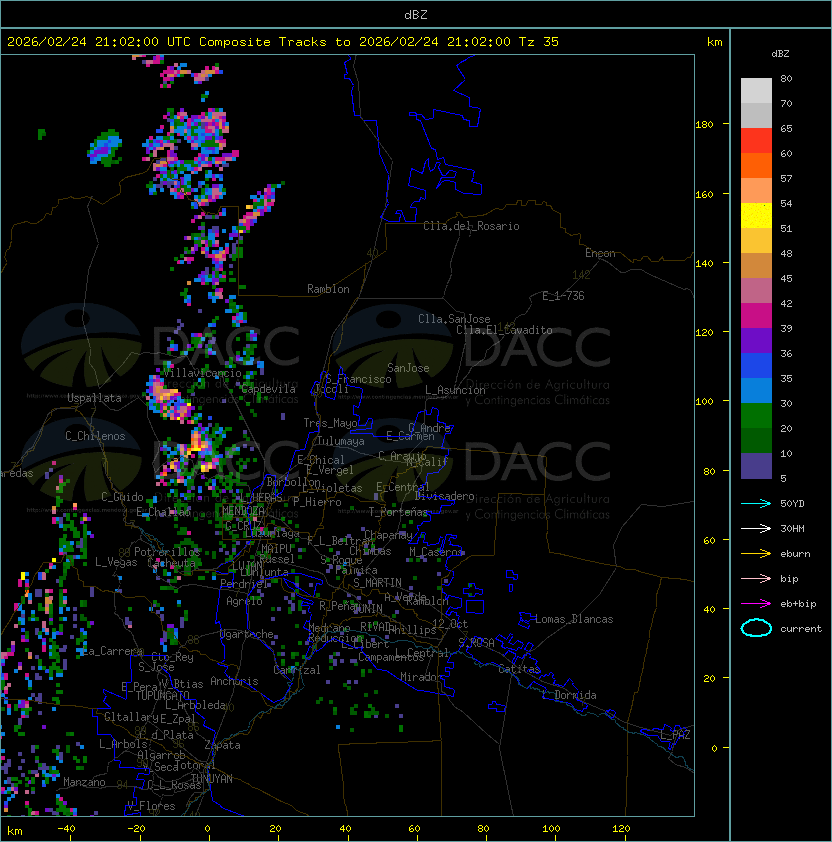Image resolution: width=832 pixels, height=842 pixels.
Task: Click the cyan ellipse 'current' symbol
Action: point(756,628)
